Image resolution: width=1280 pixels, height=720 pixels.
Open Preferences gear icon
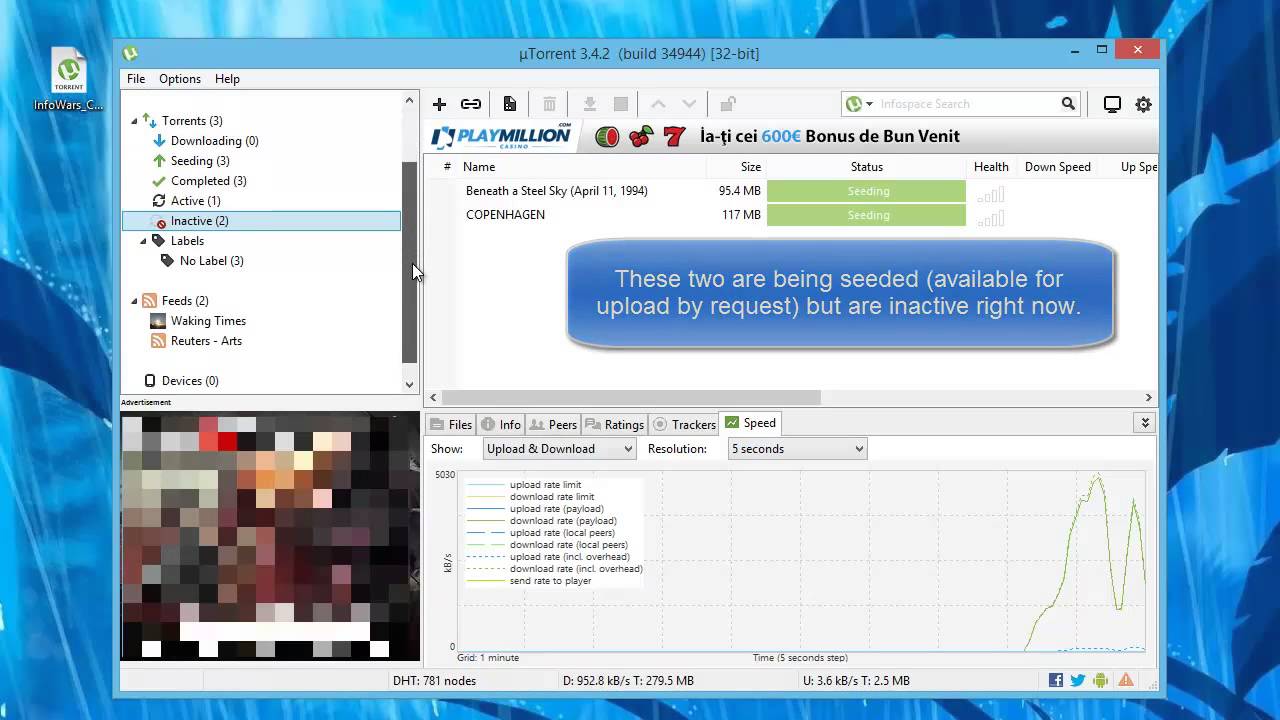[1144, 104]
